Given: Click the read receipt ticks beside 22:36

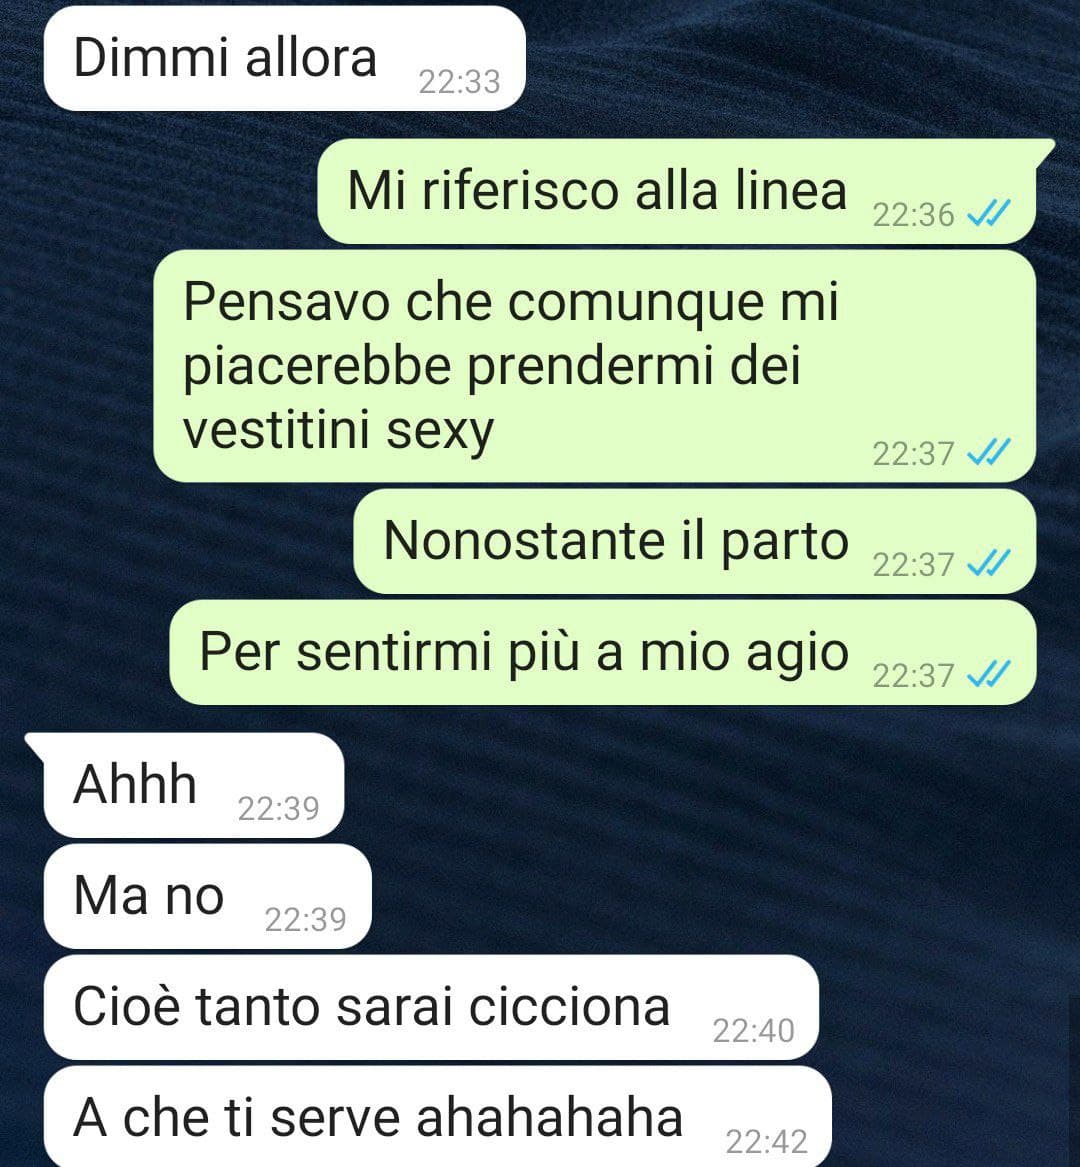Looking at the screenshot, I should tap(988, 214).
